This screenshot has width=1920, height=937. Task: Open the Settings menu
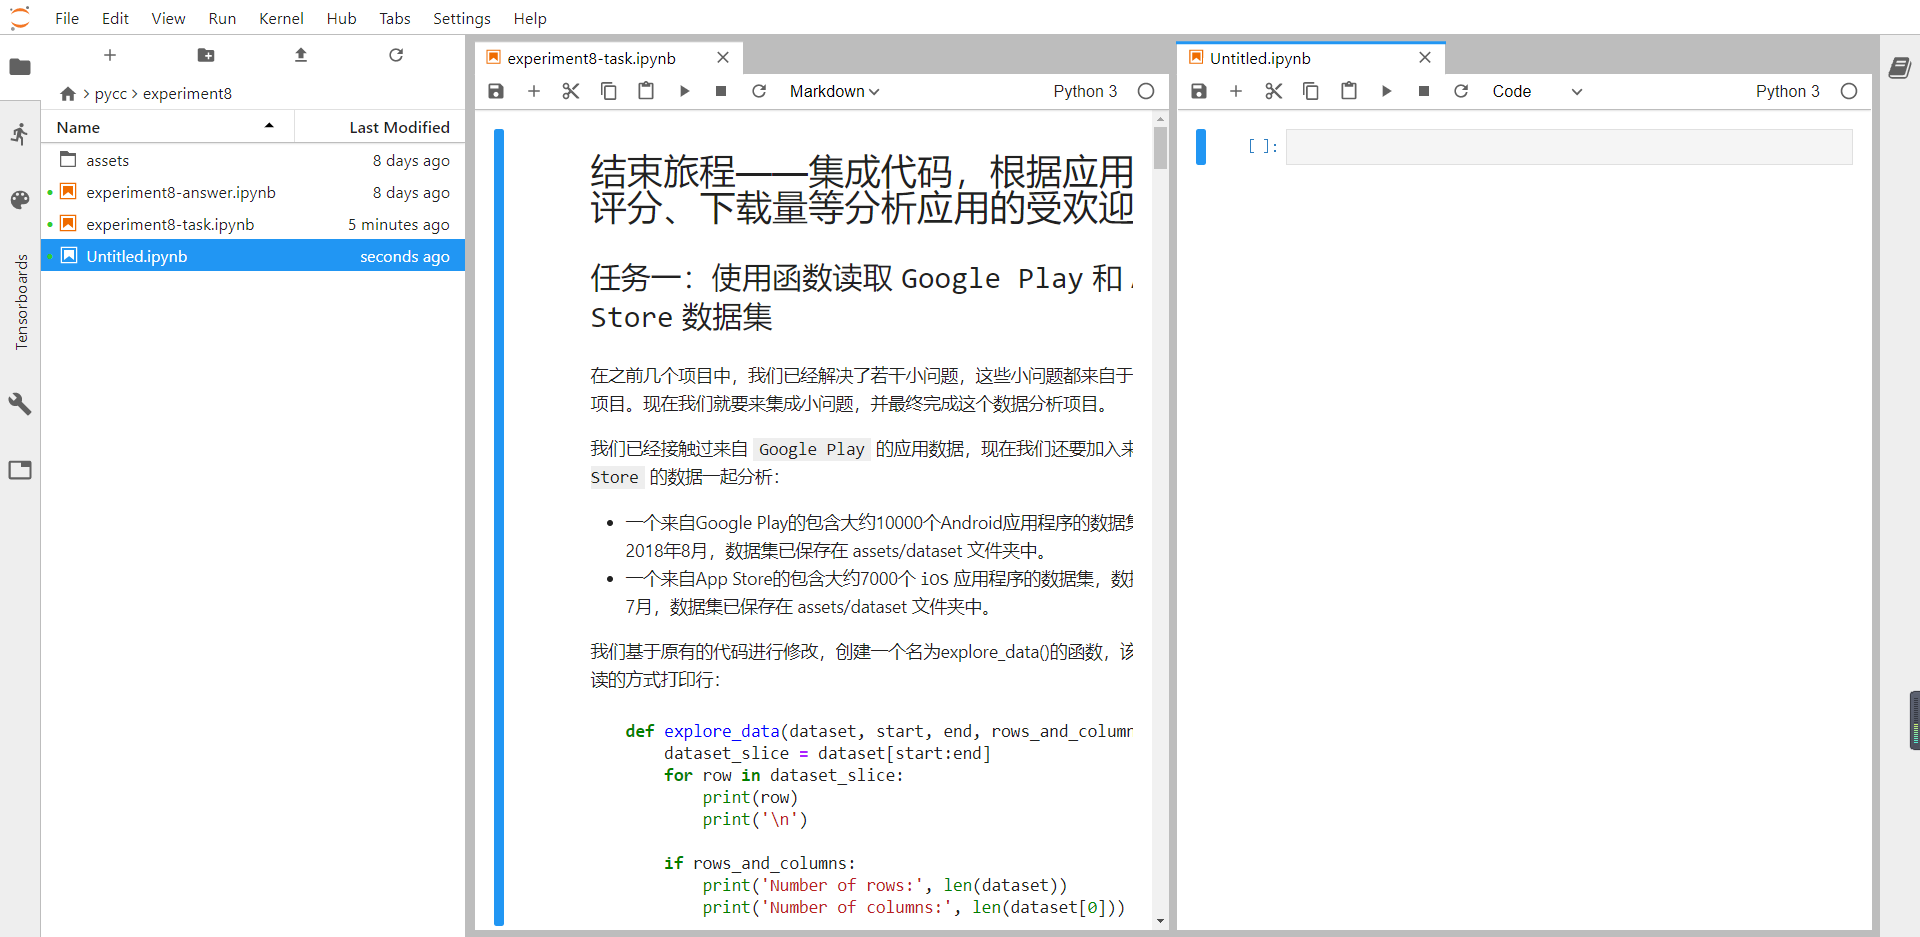coord(462,18)
